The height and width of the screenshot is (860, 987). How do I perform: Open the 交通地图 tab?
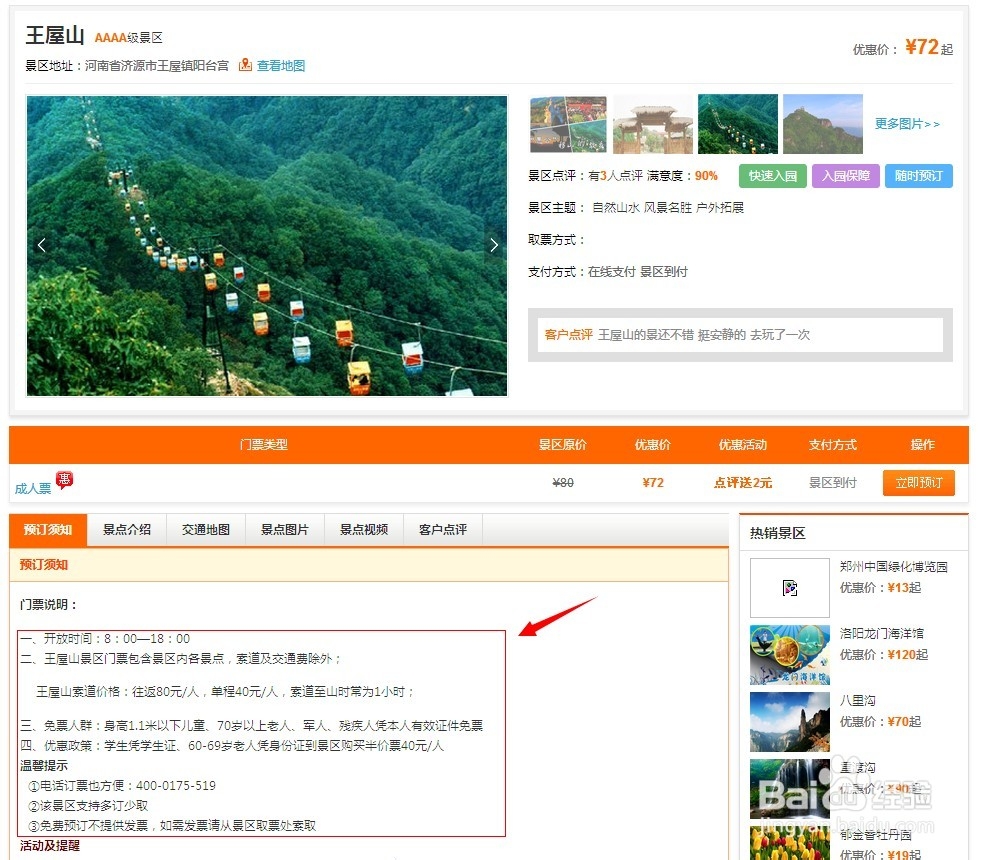[205, 529]
